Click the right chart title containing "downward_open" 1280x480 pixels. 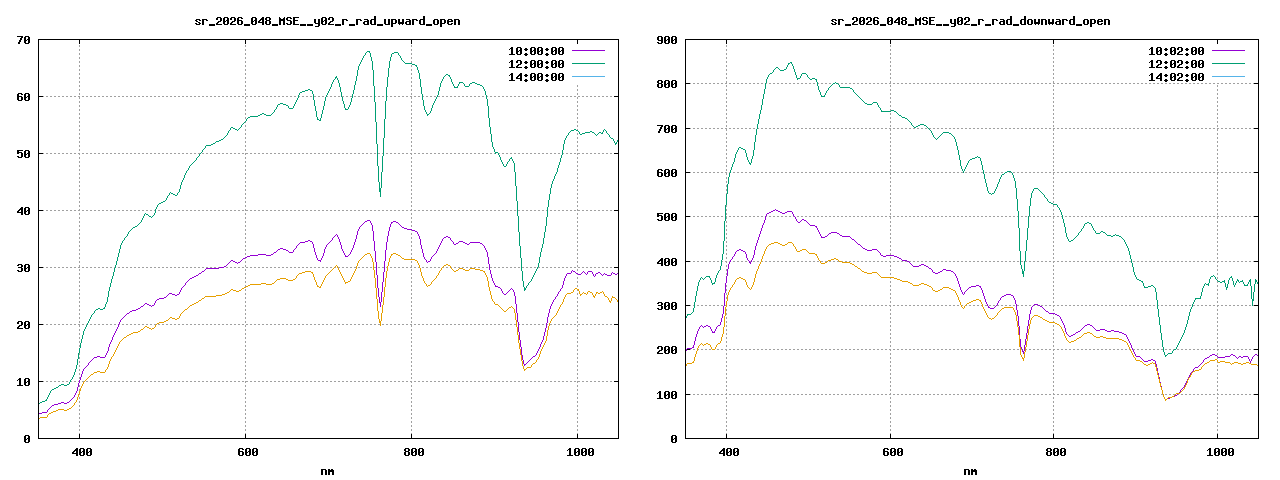(970, 21)
